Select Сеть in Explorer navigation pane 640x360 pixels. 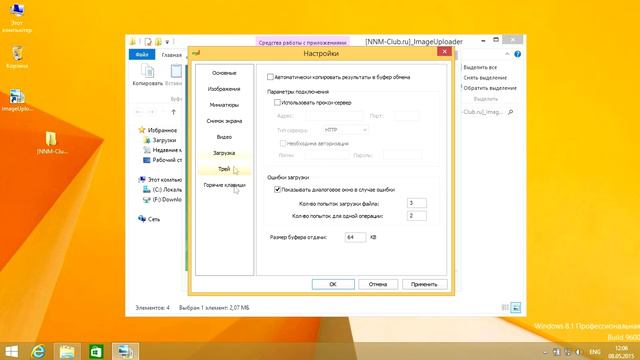(x=149, y=219)
